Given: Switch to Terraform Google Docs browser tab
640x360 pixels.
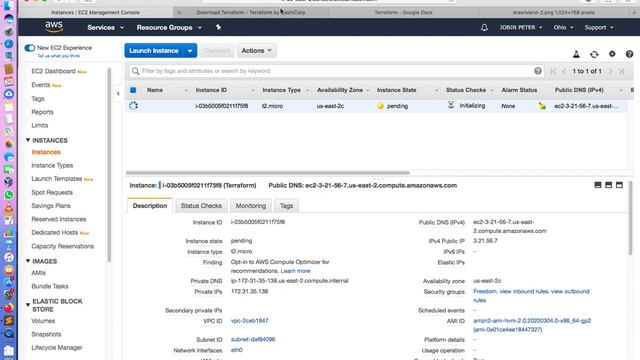Looking at the screenshot, I should [x=403, y=12].
